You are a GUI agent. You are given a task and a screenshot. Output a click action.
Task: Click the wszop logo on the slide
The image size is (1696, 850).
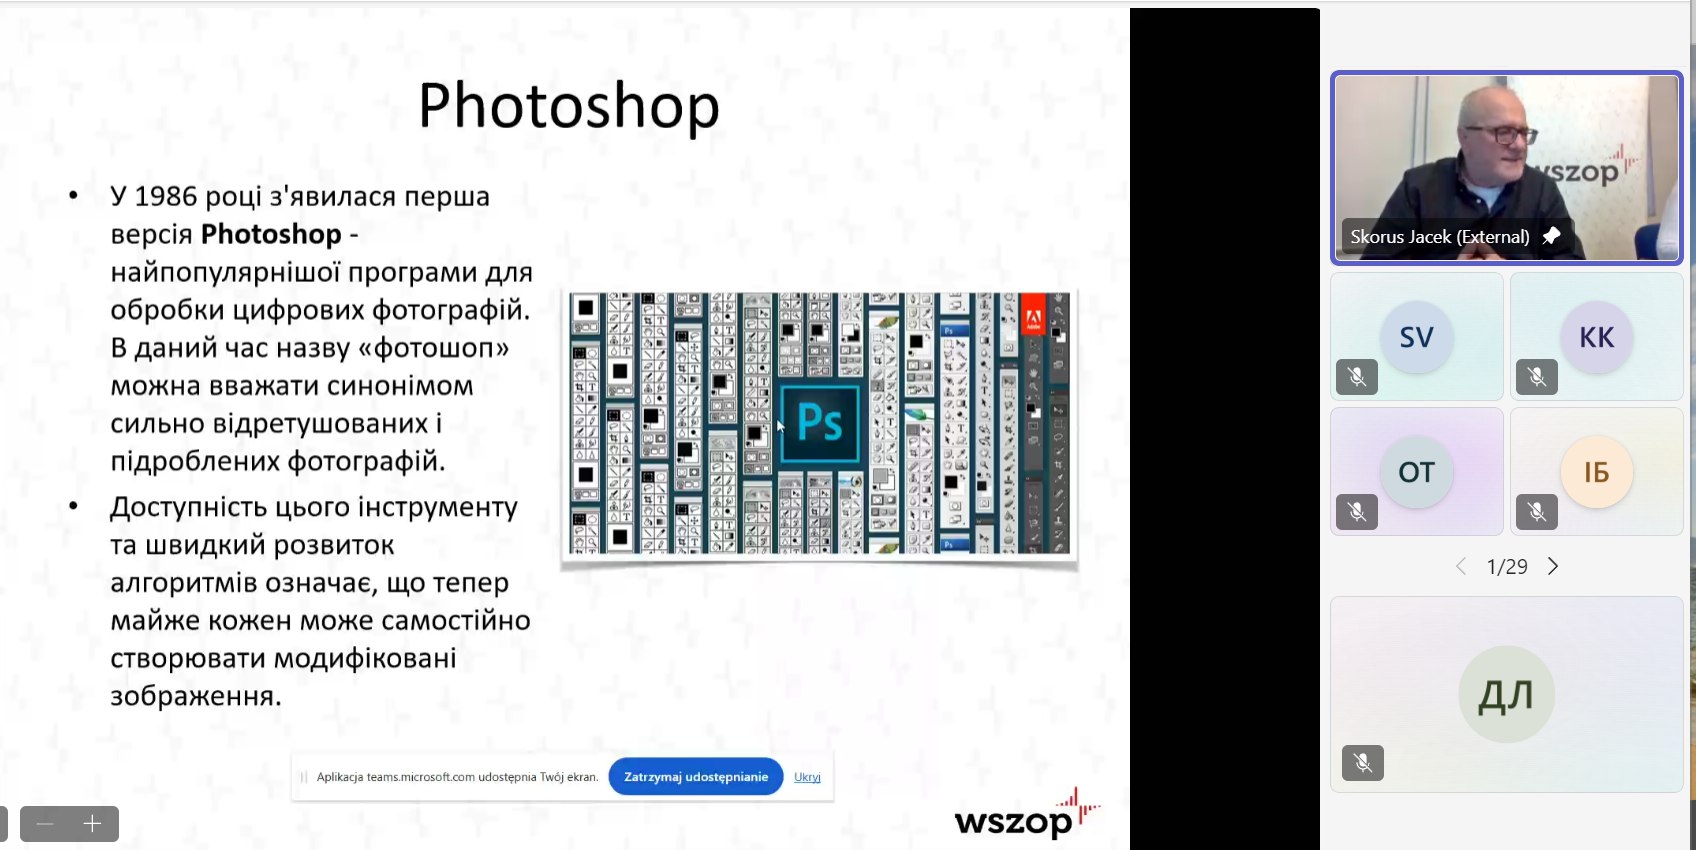pyautogui.click(x=1027, y=814)
